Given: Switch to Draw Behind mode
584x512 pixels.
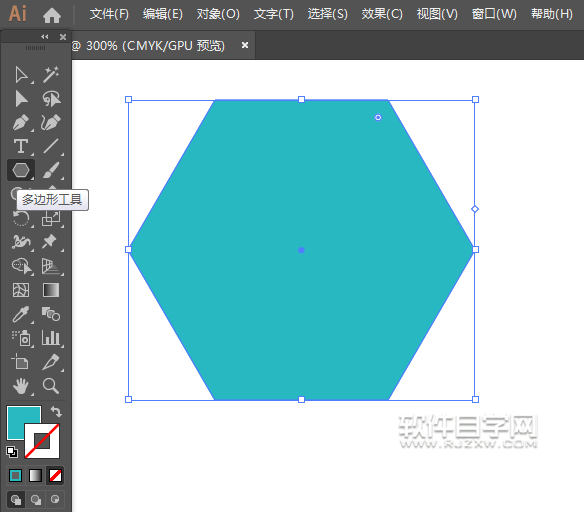Looking at the screenshot, I should coord(36,499).
